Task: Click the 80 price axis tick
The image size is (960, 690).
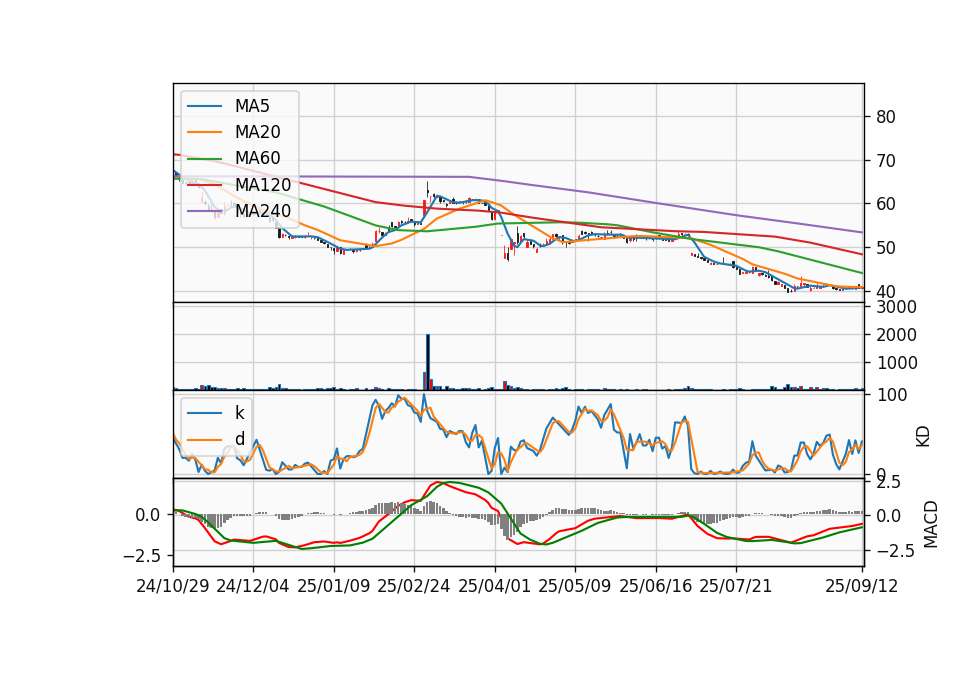Action: tap(885, 117)
